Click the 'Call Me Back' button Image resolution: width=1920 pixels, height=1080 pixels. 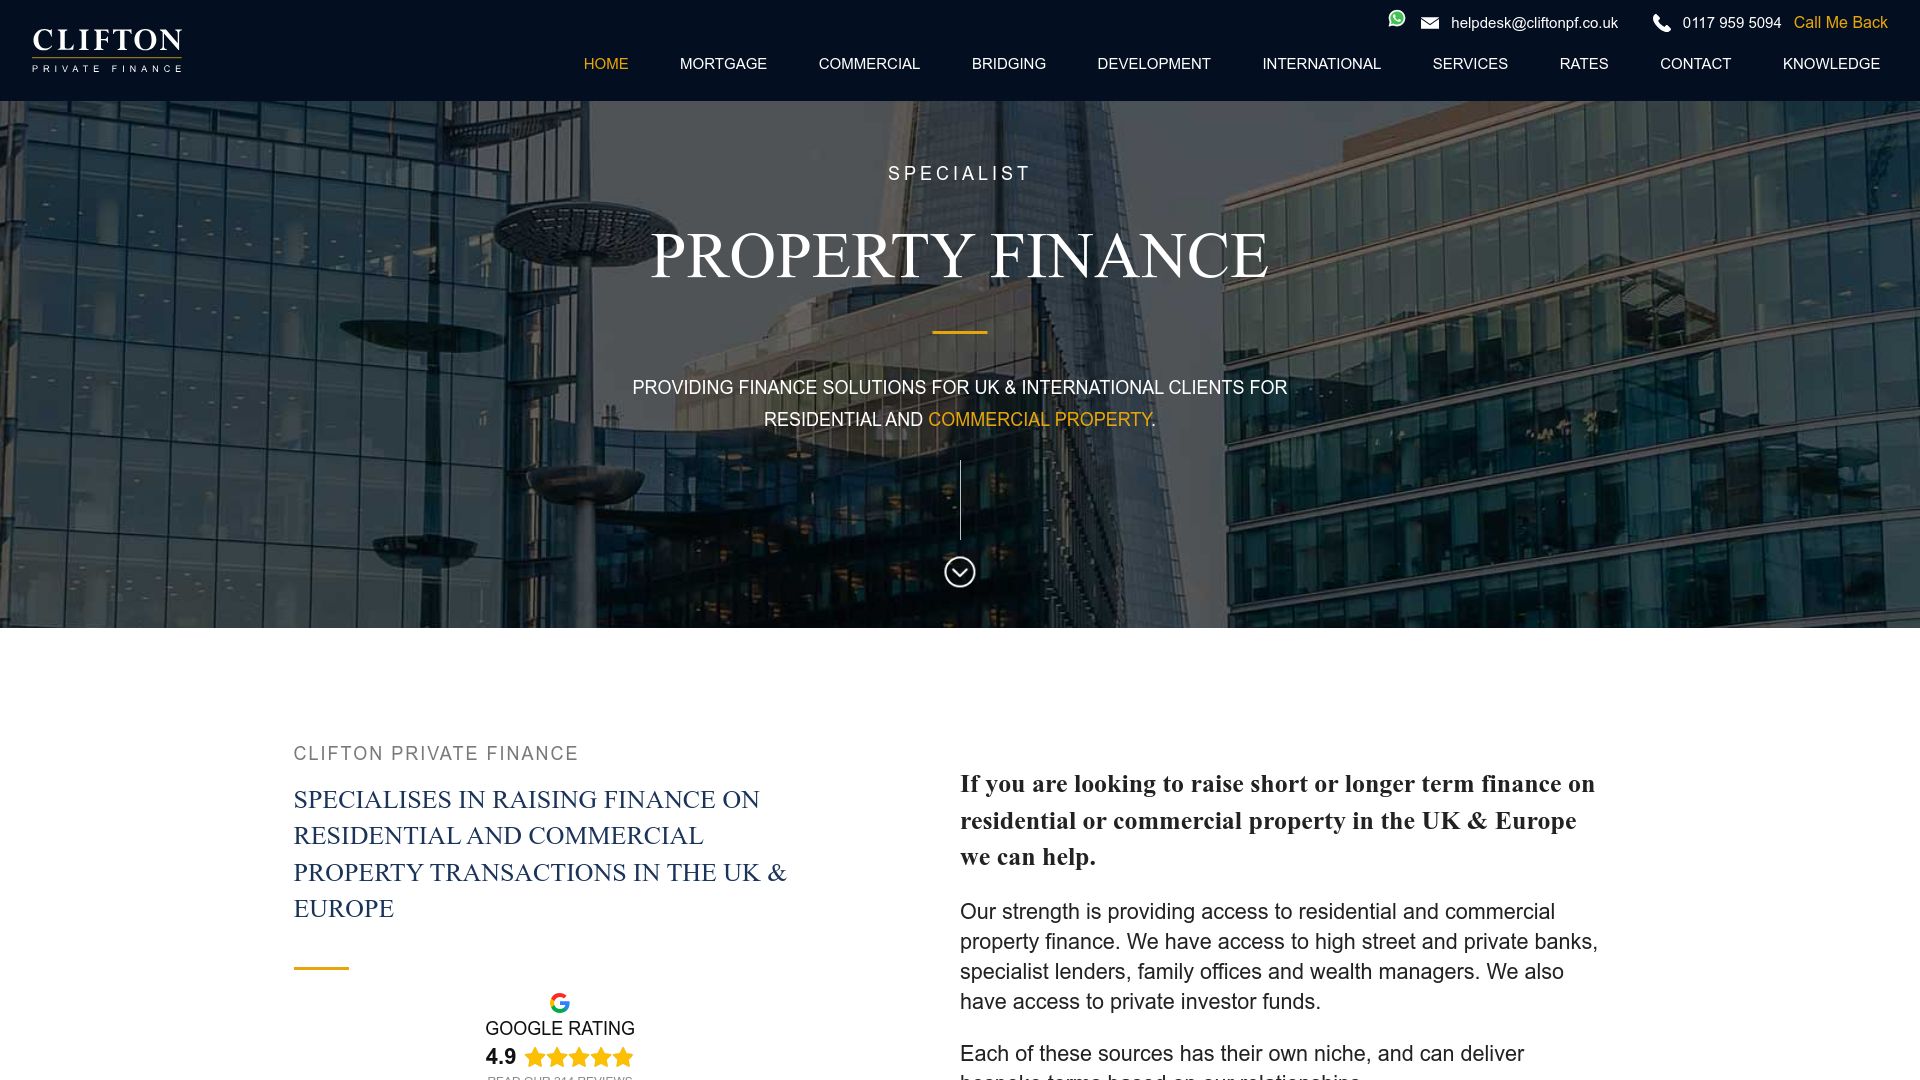click(x=1840, y=21)
